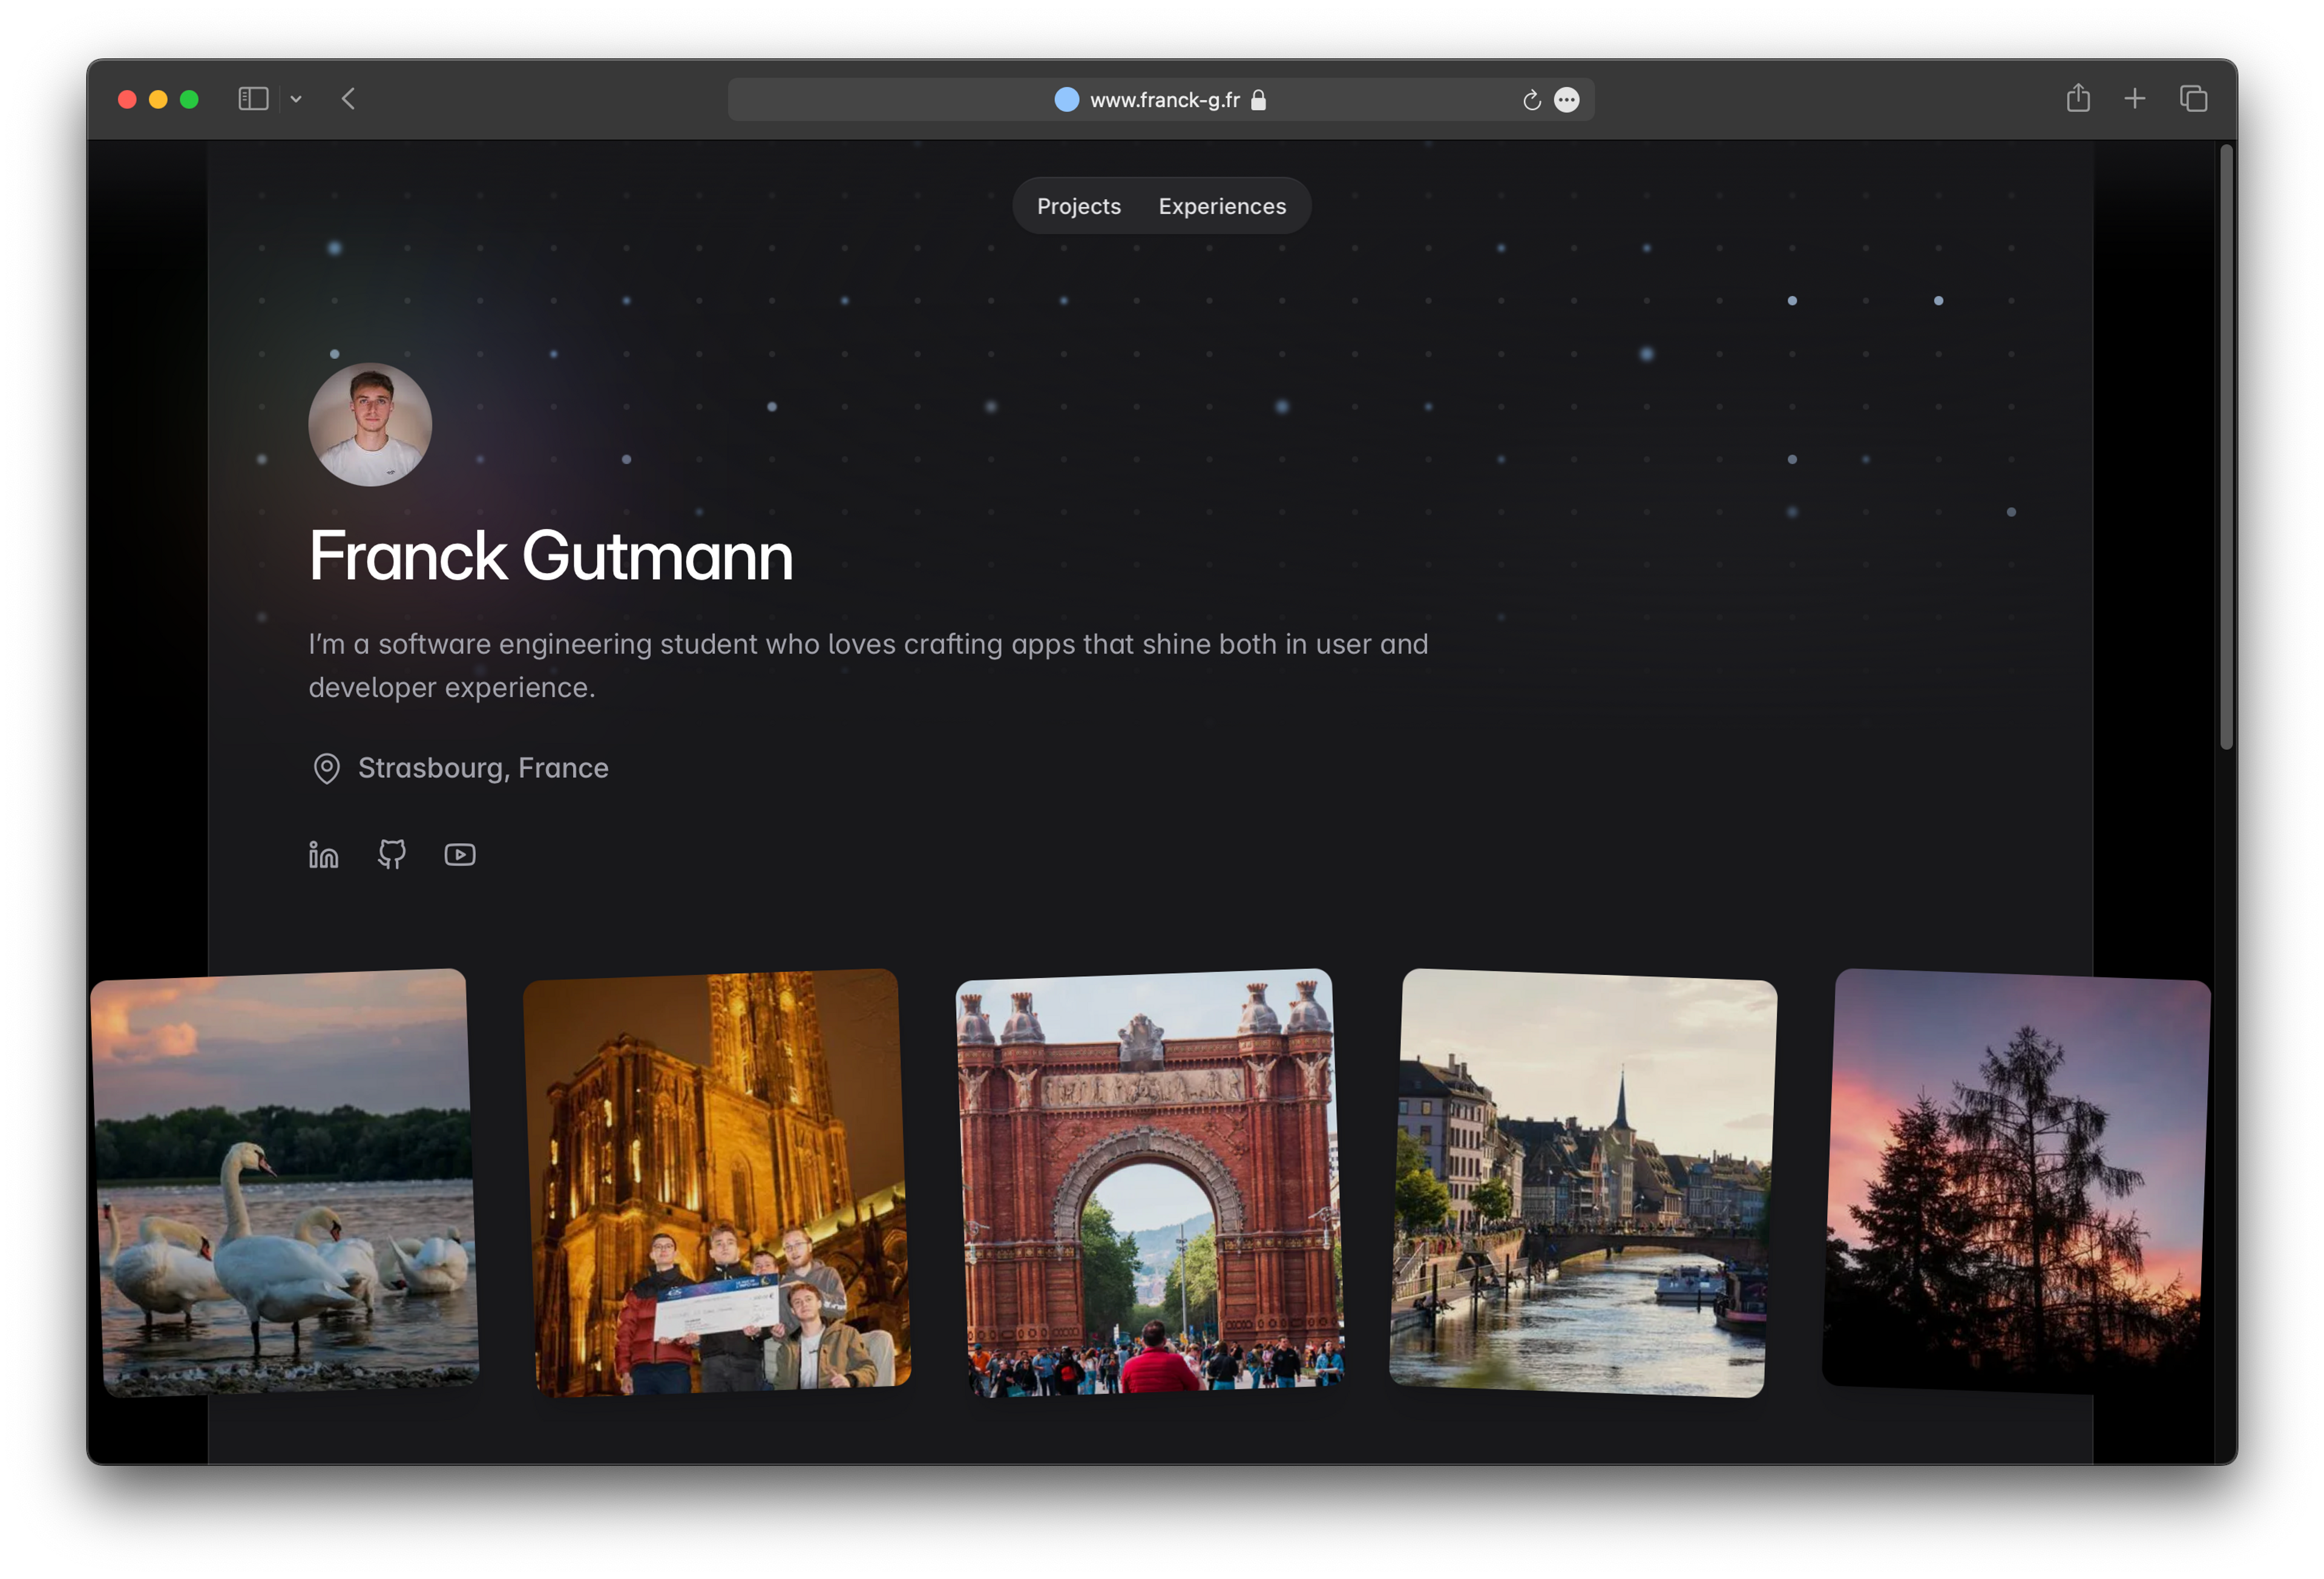This screenshot has height=1579, width=2324.
Task: Click the Safari share icon
Action: point(2078,98)
